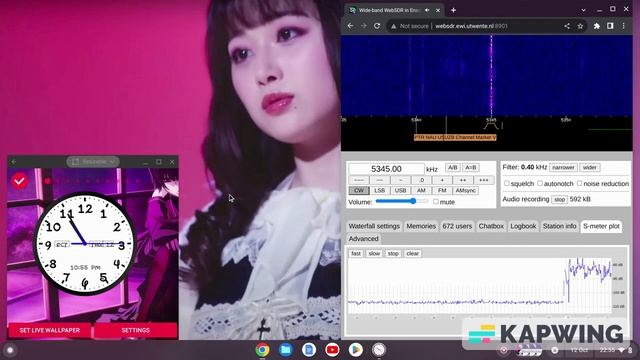Open the Waterfall settings tab
Screen dimensions: 640x360
[374, 226]
